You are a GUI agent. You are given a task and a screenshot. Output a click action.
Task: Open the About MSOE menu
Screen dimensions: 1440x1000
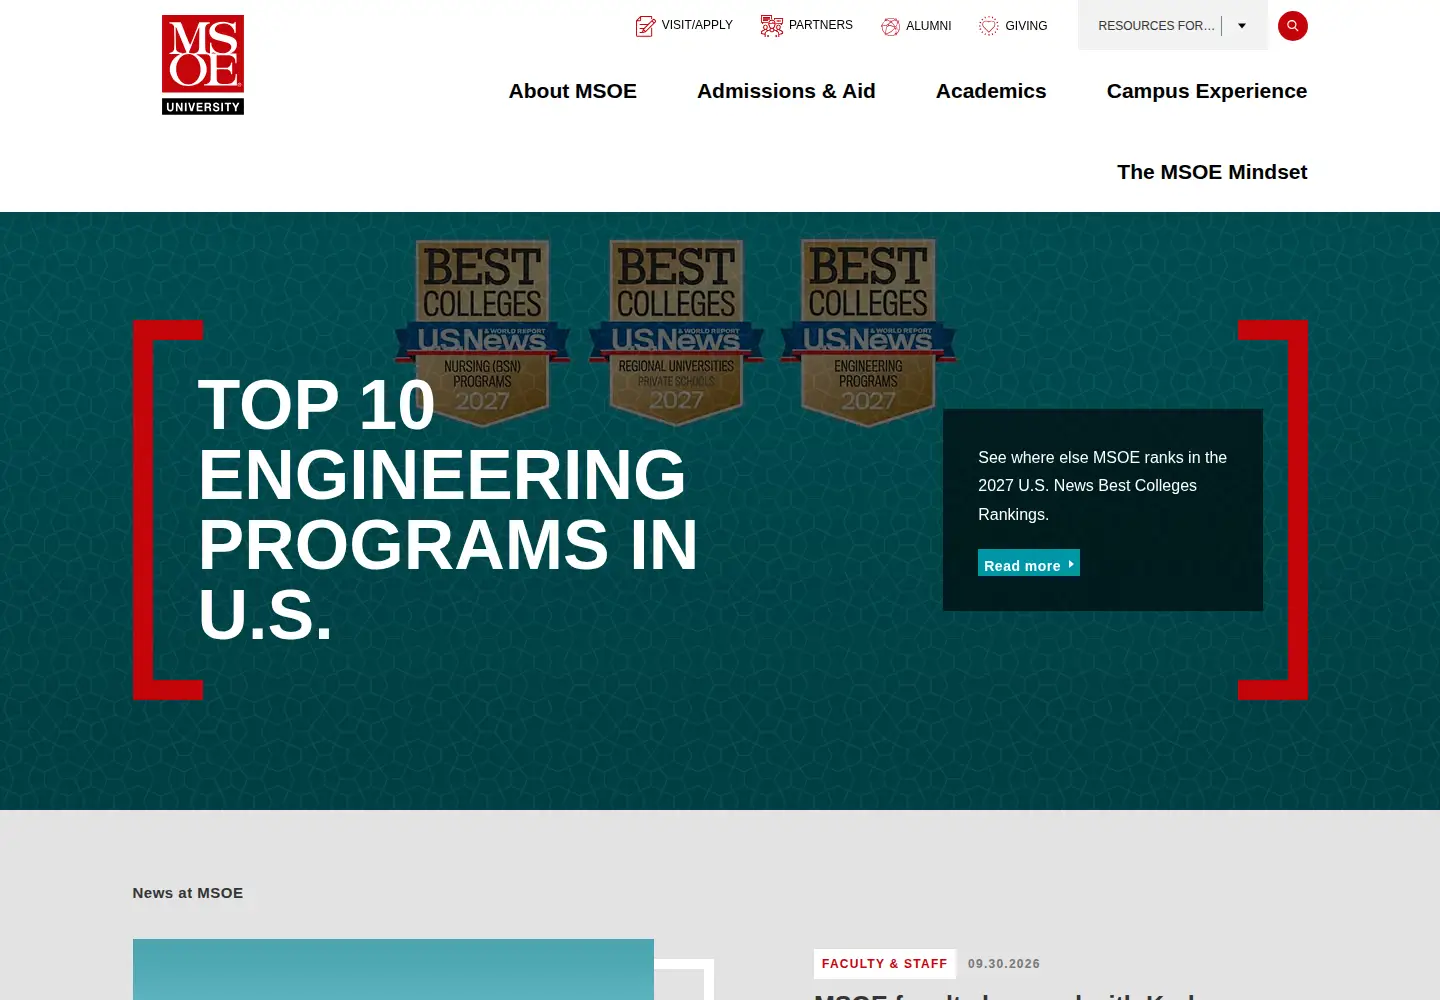tap(572, 91)
